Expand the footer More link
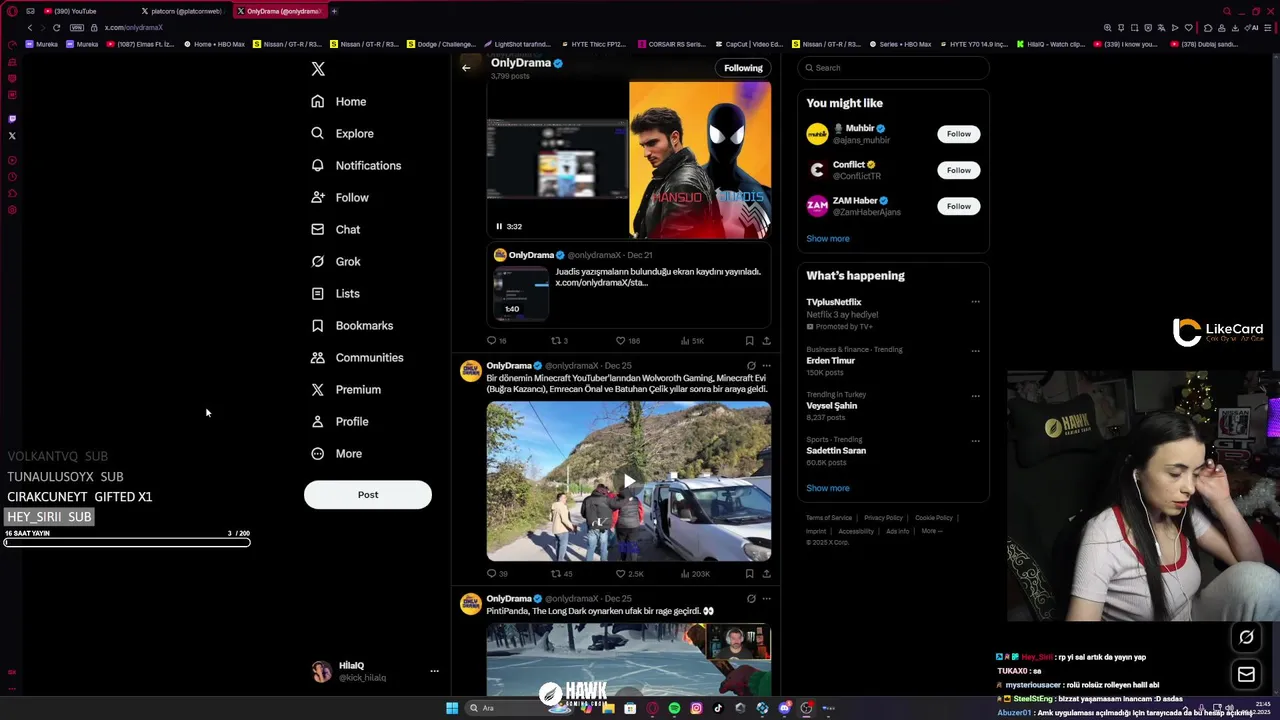This screenshot has width=1280, height=720. tap(931, 531)
